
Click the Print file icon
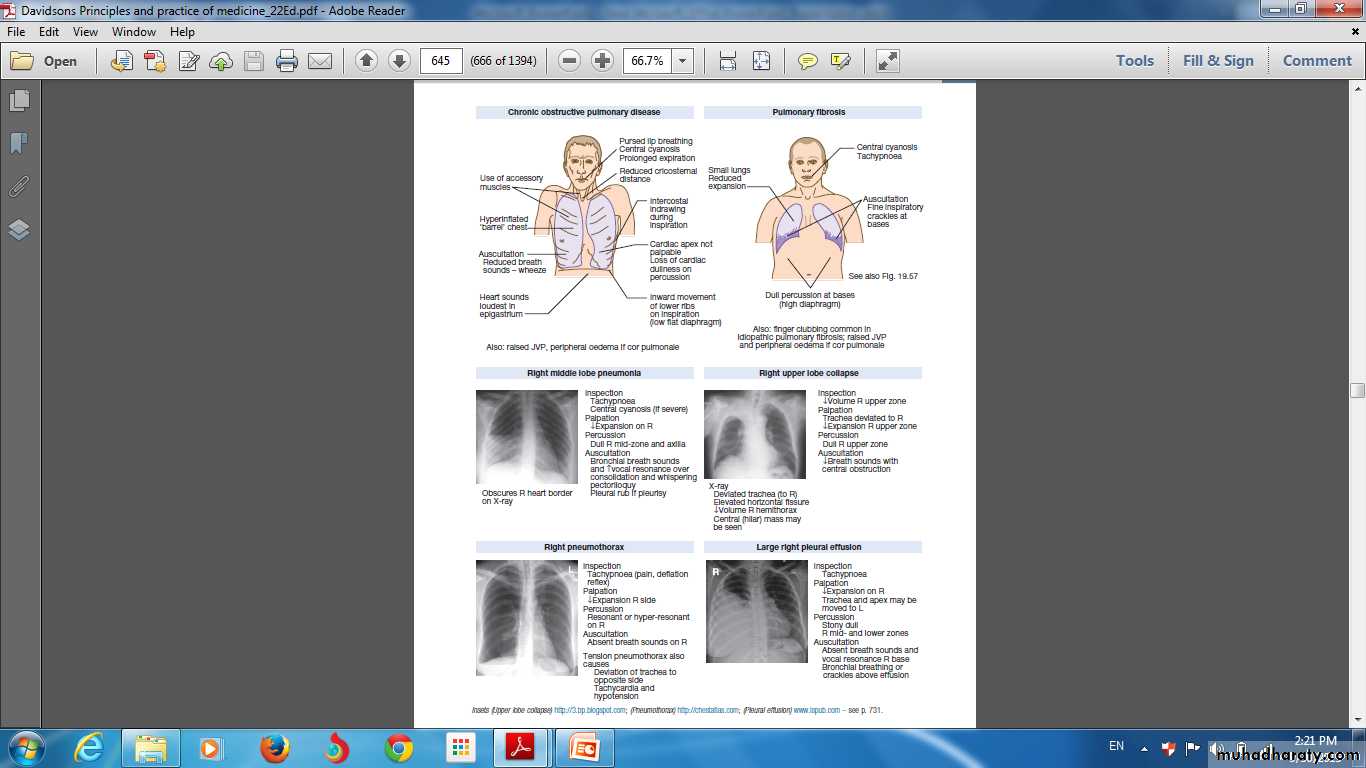[x=287, y=61]
